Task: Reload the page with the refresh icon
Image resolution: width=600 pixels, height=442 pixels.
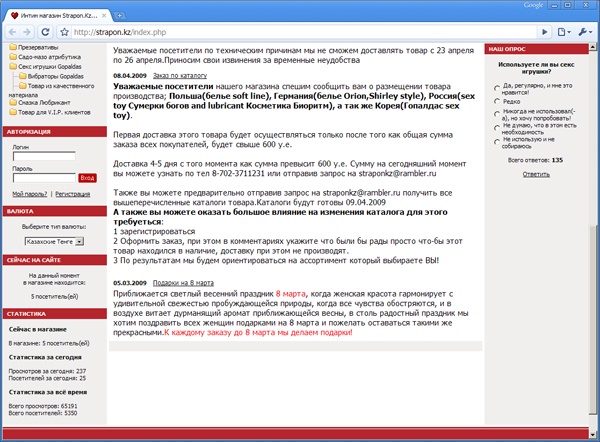Action: click(x=45, y=32)
